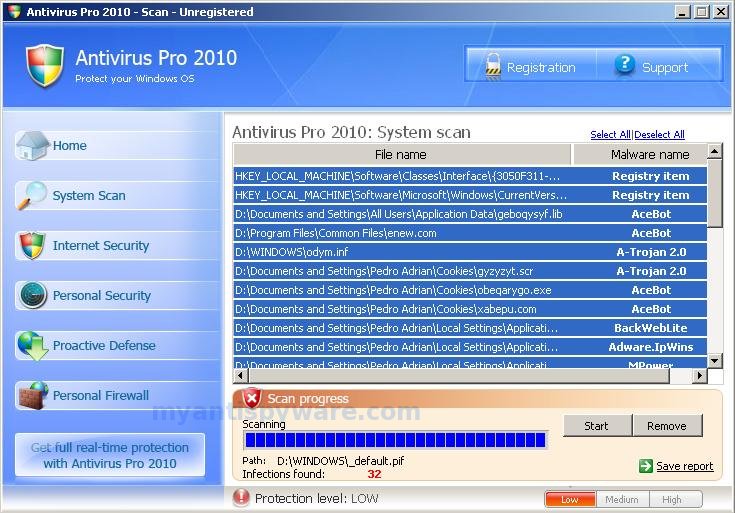Click the padlock icon beside Registration
The image size is (735, 513).
[x=493, y=66]
